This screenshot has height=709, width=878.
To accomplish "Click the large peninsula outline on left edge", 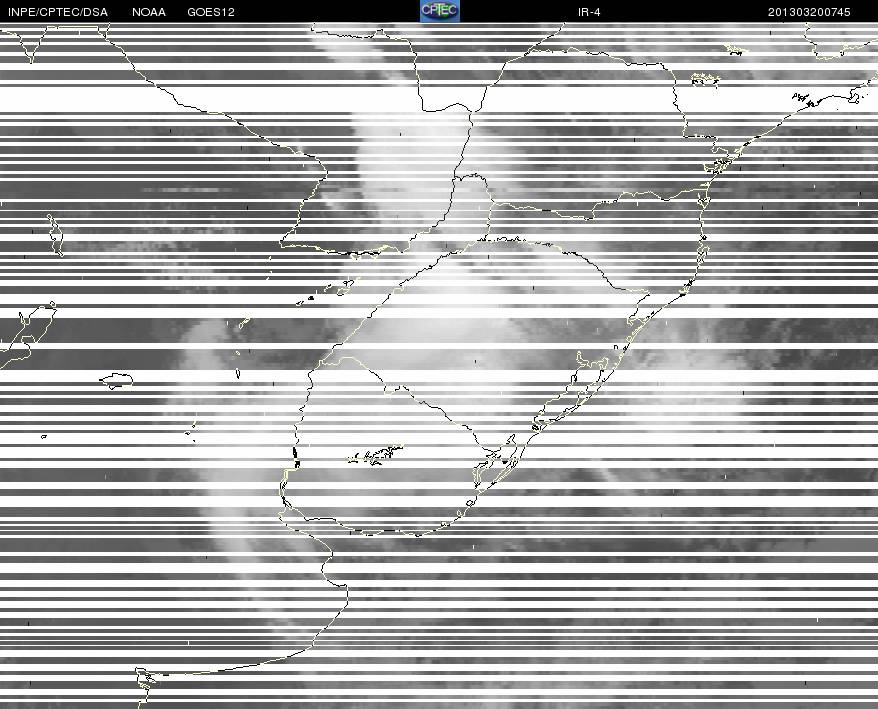I will [27, 335].
